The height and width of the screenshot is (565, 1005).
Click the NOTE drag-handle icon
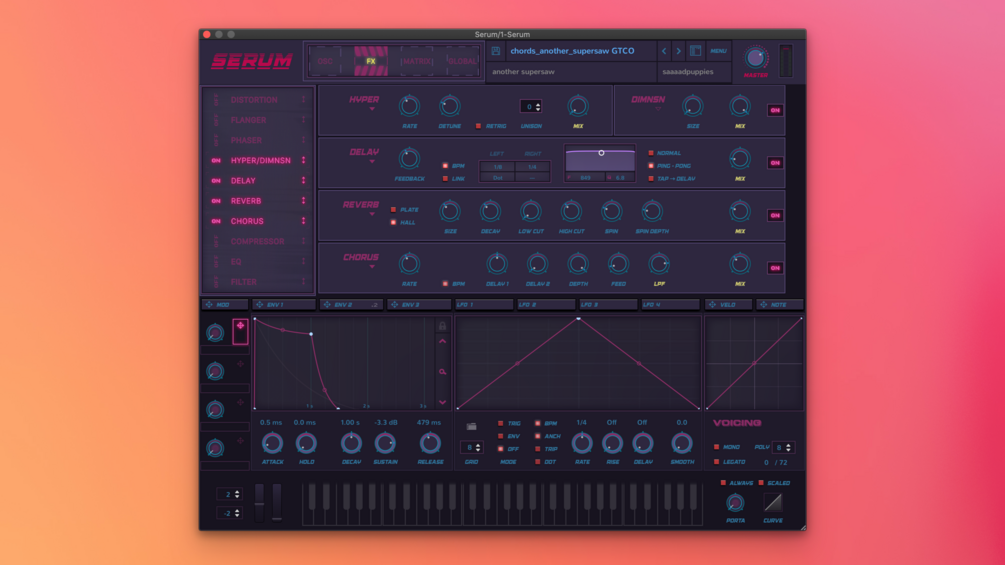tap(763, 305)
